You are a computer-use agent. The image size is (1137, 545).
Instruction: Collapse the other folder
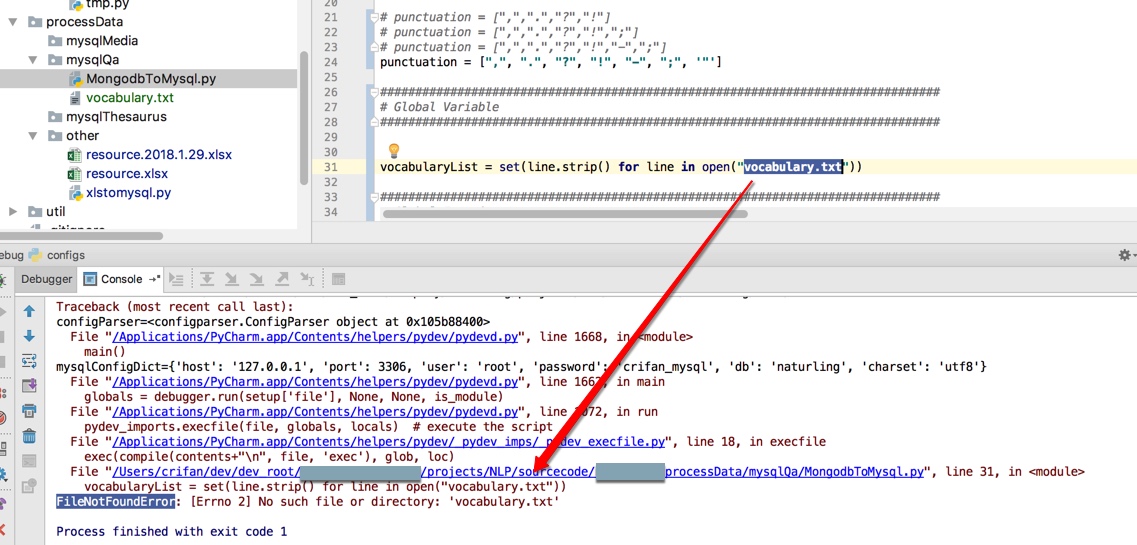tap(33, 136)
